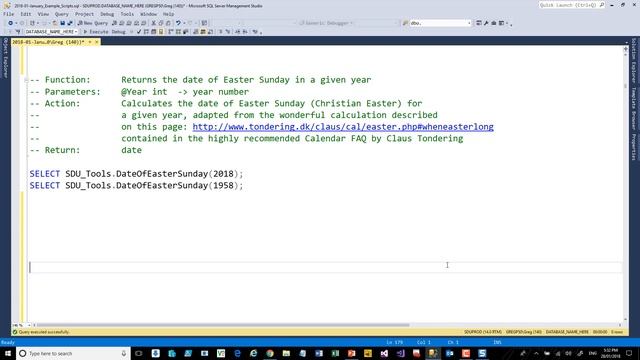Open the Tools menu

click(x=127, y=14)
